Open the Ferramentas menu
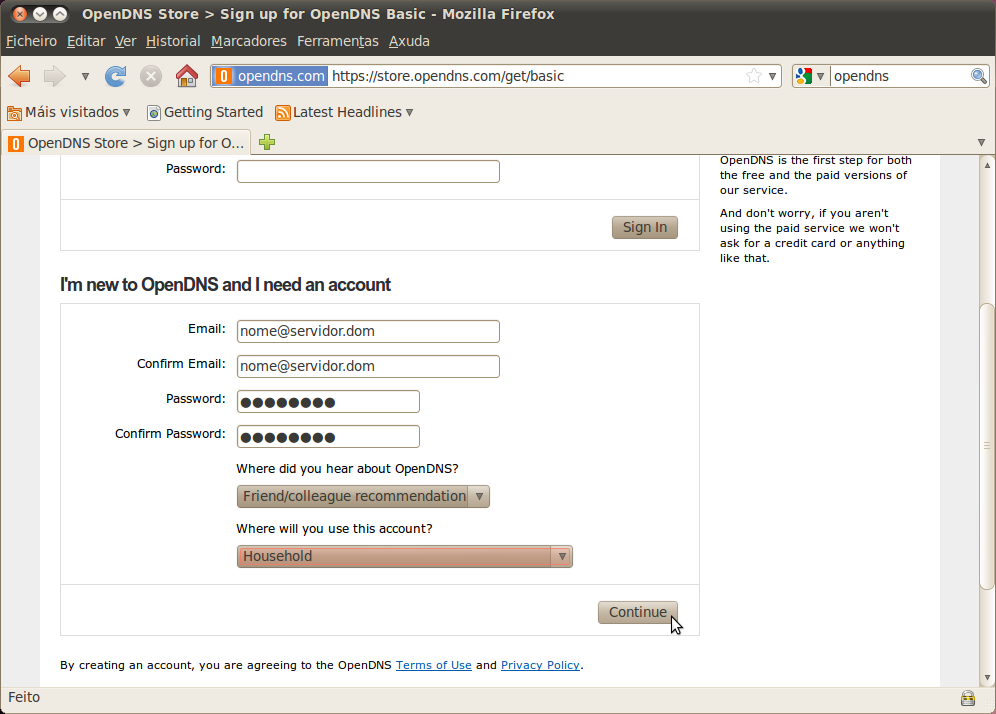 [x=337, y=41]
